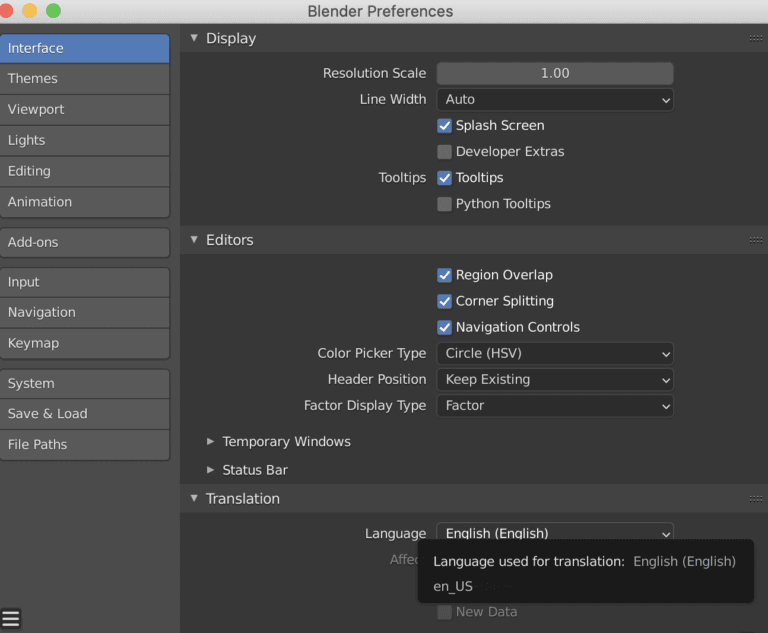The image size is (768, 633).
Task: Disable the Splash Screen checkbox
Action: (444, 126)
